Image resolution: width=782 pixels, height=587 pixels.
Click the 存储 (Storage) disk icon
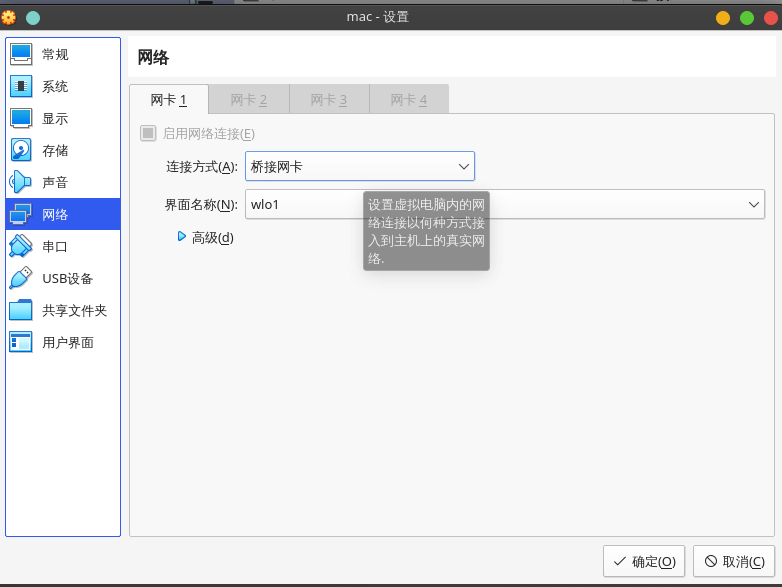click(x=21, y=151)
